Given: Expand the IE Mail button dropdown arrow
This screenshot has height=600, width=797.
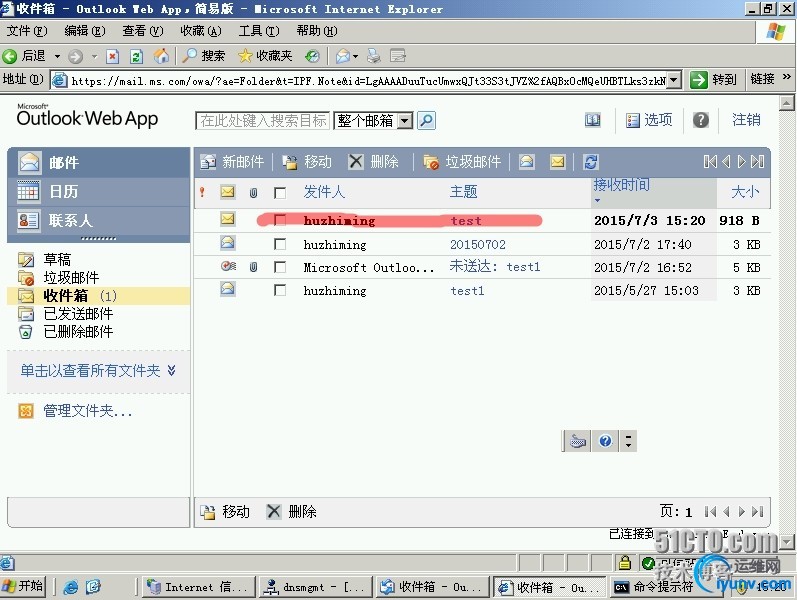Looking at the screenshot, I should click(x=355, y=56).
